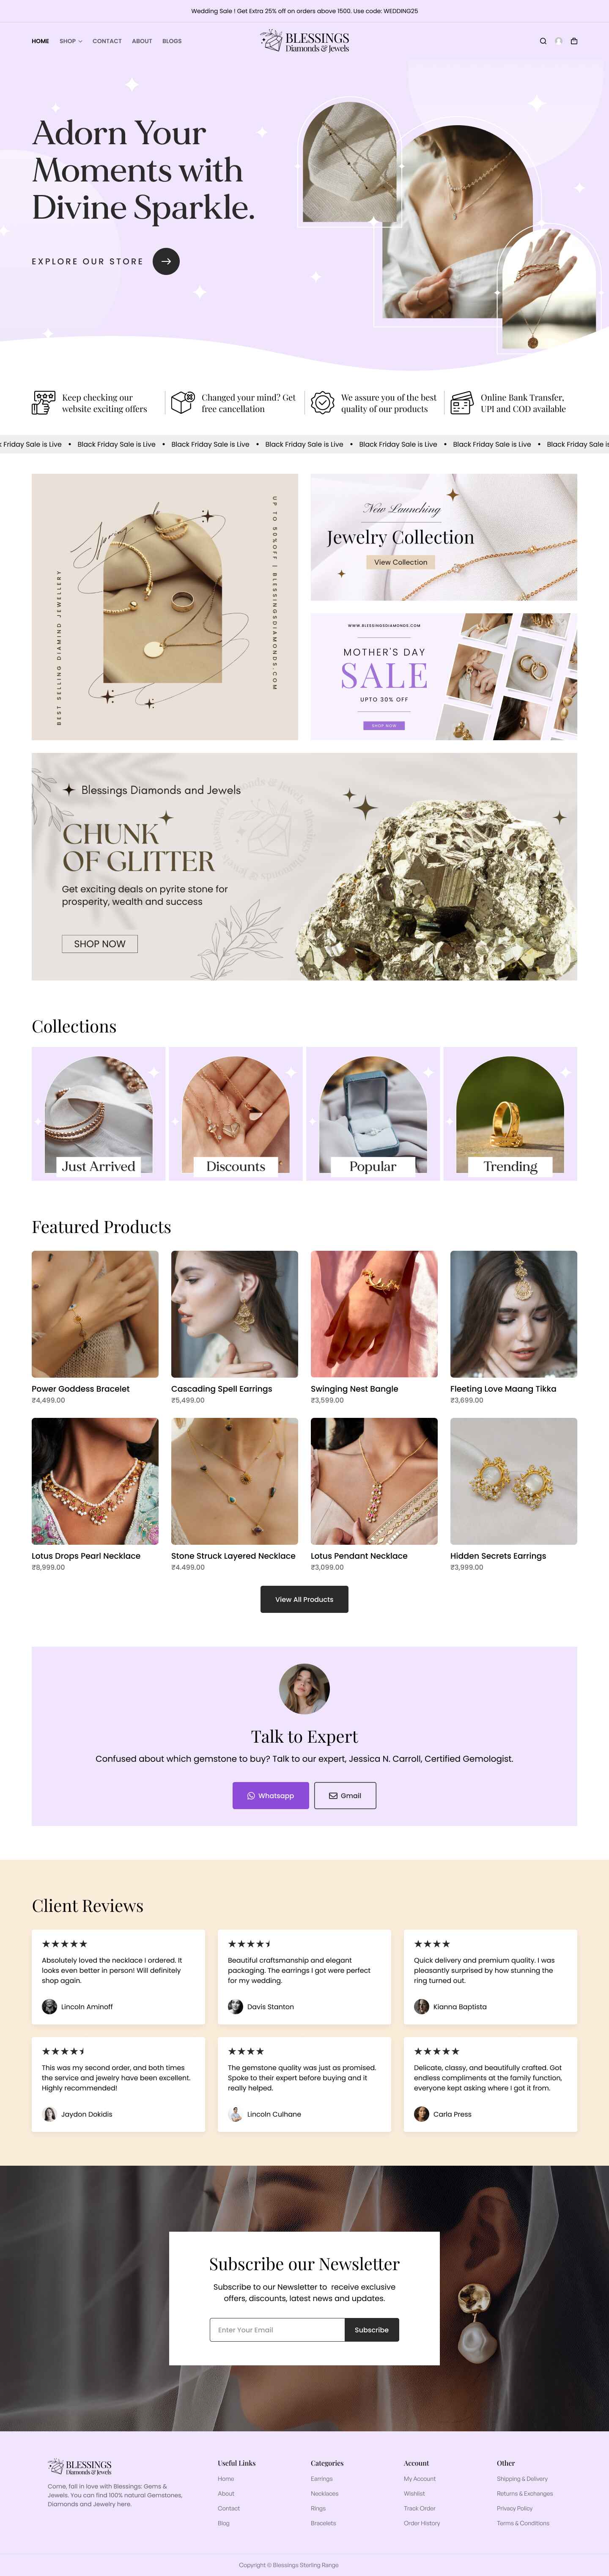Open the Contact menu item
Image resolution: width=609 pixels, height=2576 pixels.
pyautogui.click(x=107, y=41)
